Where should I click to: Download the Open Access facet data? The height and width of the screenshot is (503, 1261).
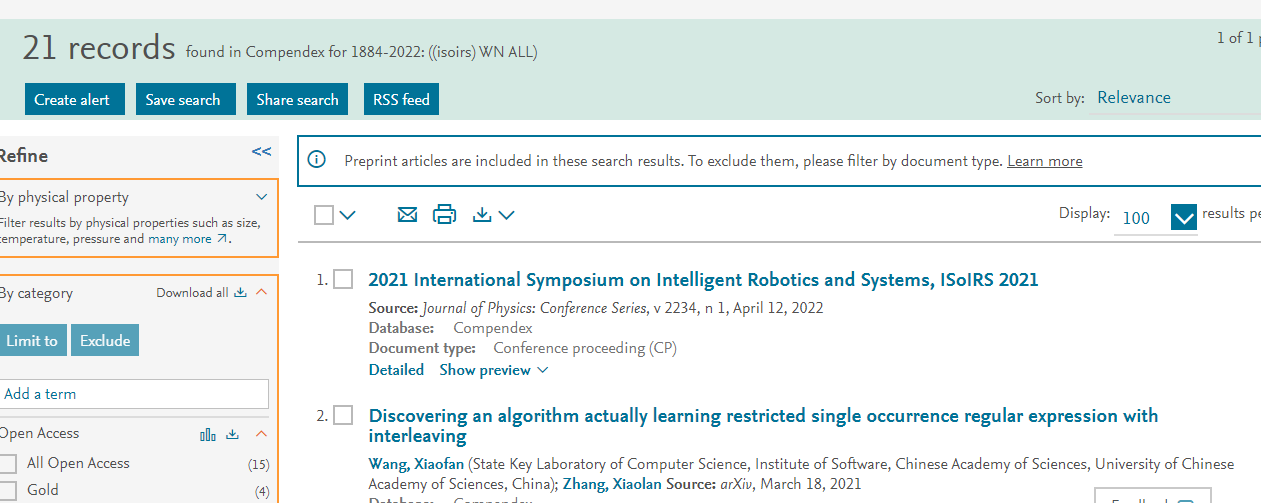(233, 434)
